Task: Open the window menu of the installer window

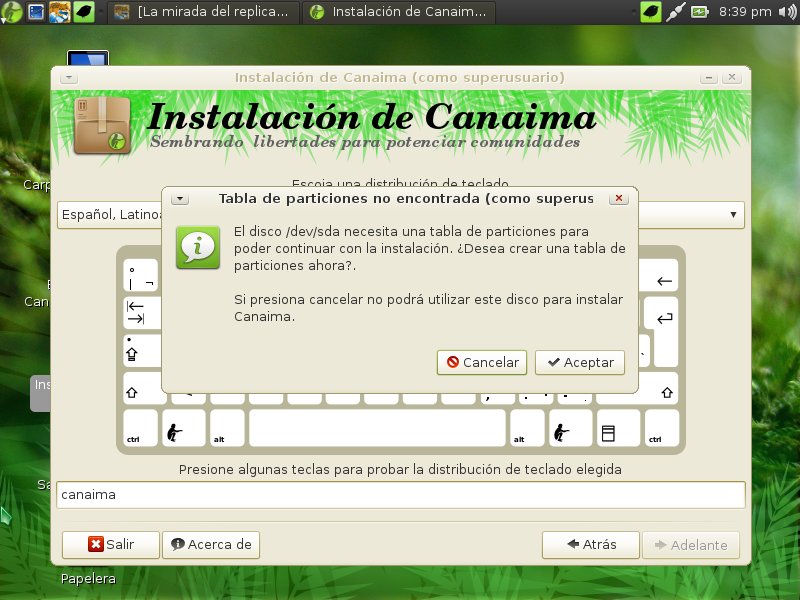Action: (68, 77)
